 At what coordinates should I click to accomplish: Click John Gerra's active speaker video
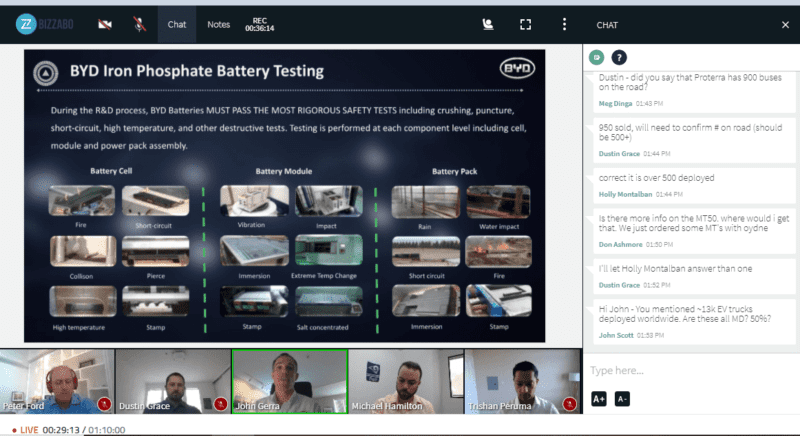pos(289,381)
